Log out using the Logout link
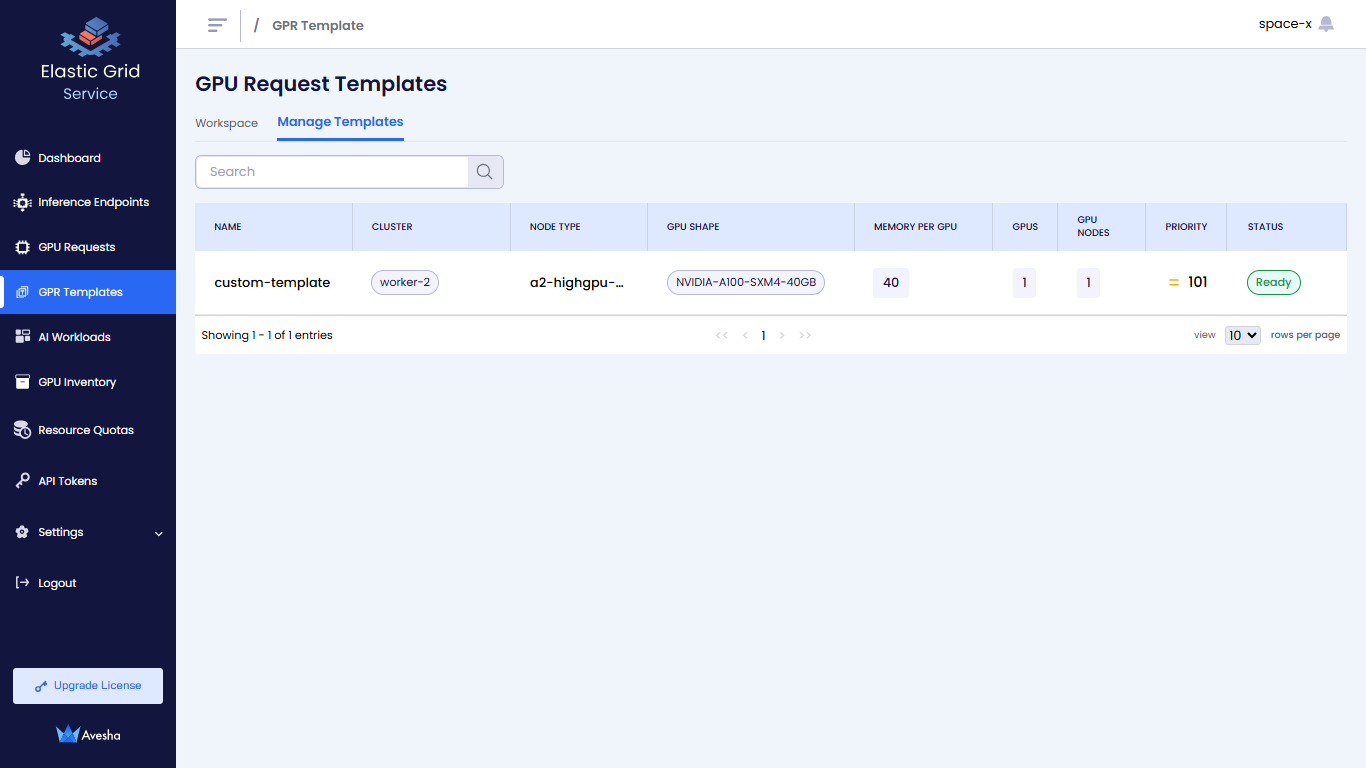 57,583
